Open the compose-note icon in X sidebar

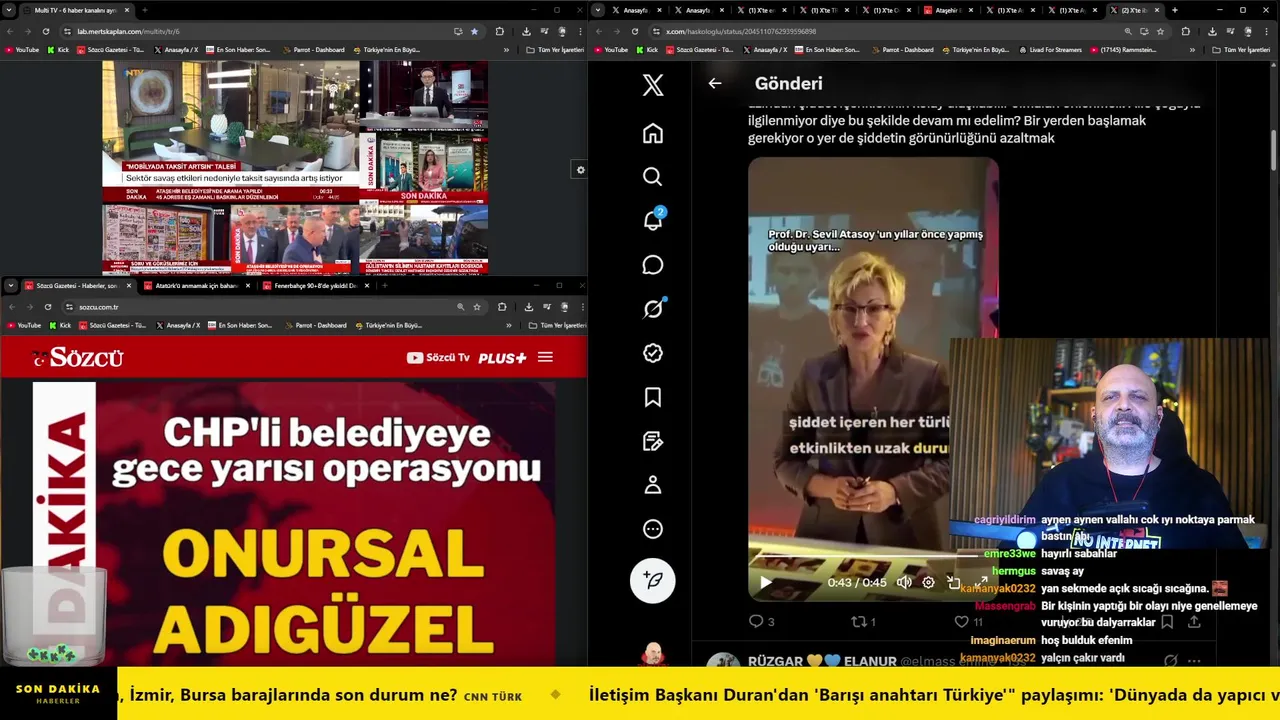653,441
